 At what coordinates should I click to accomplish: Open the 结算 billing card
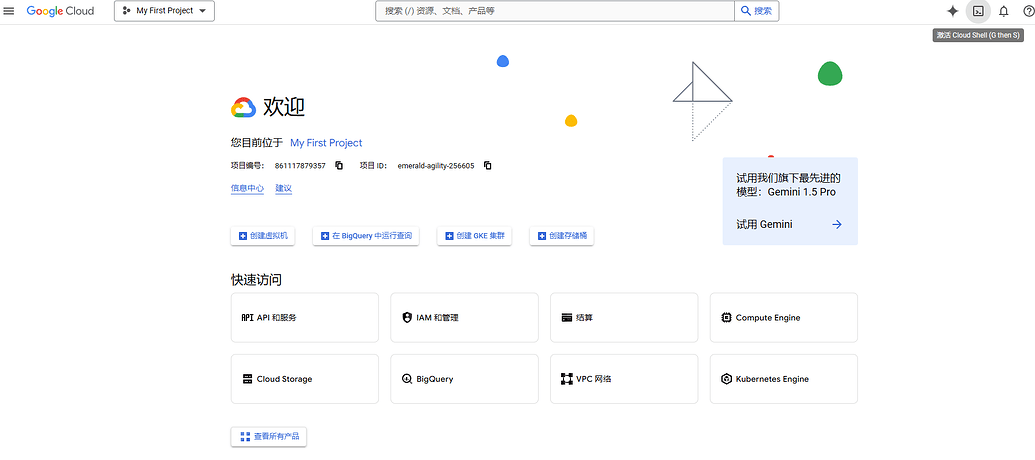(x=624, y=317)
